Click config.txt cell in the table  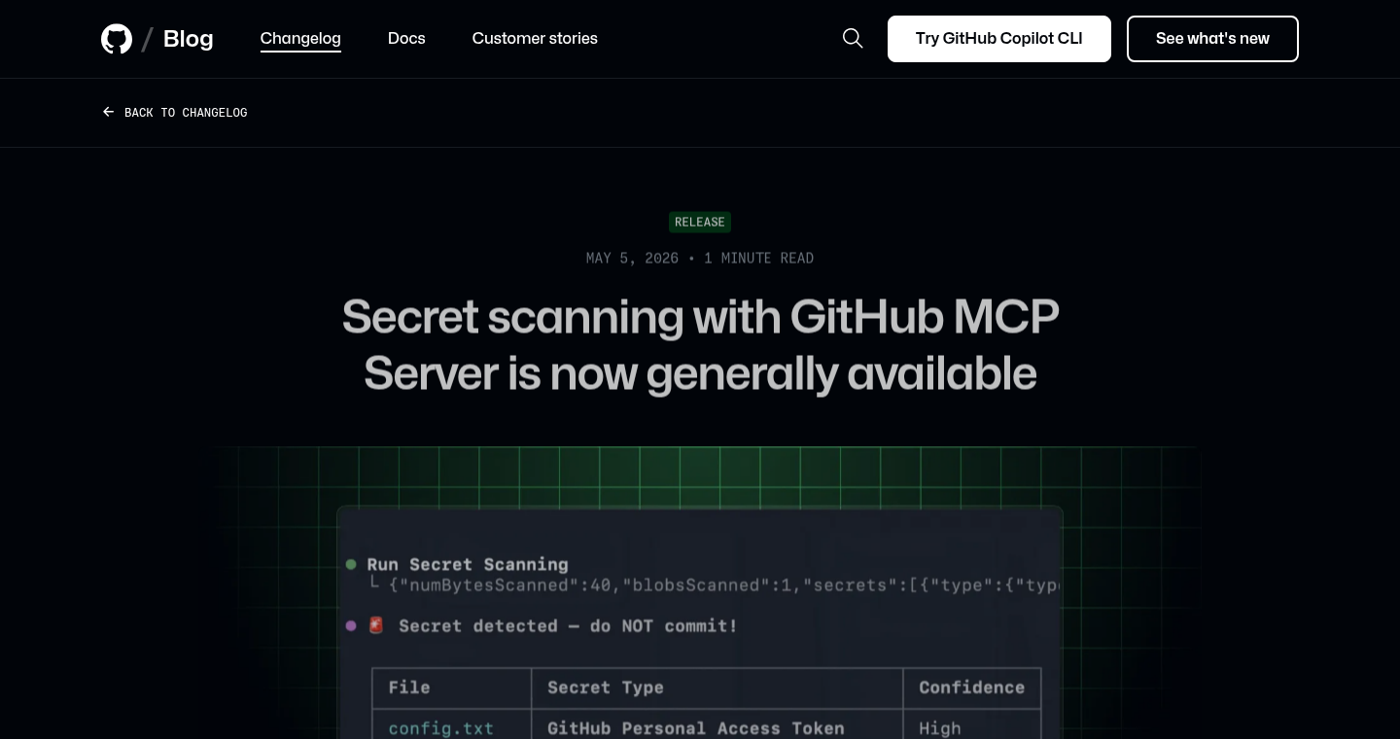point(441,728)
